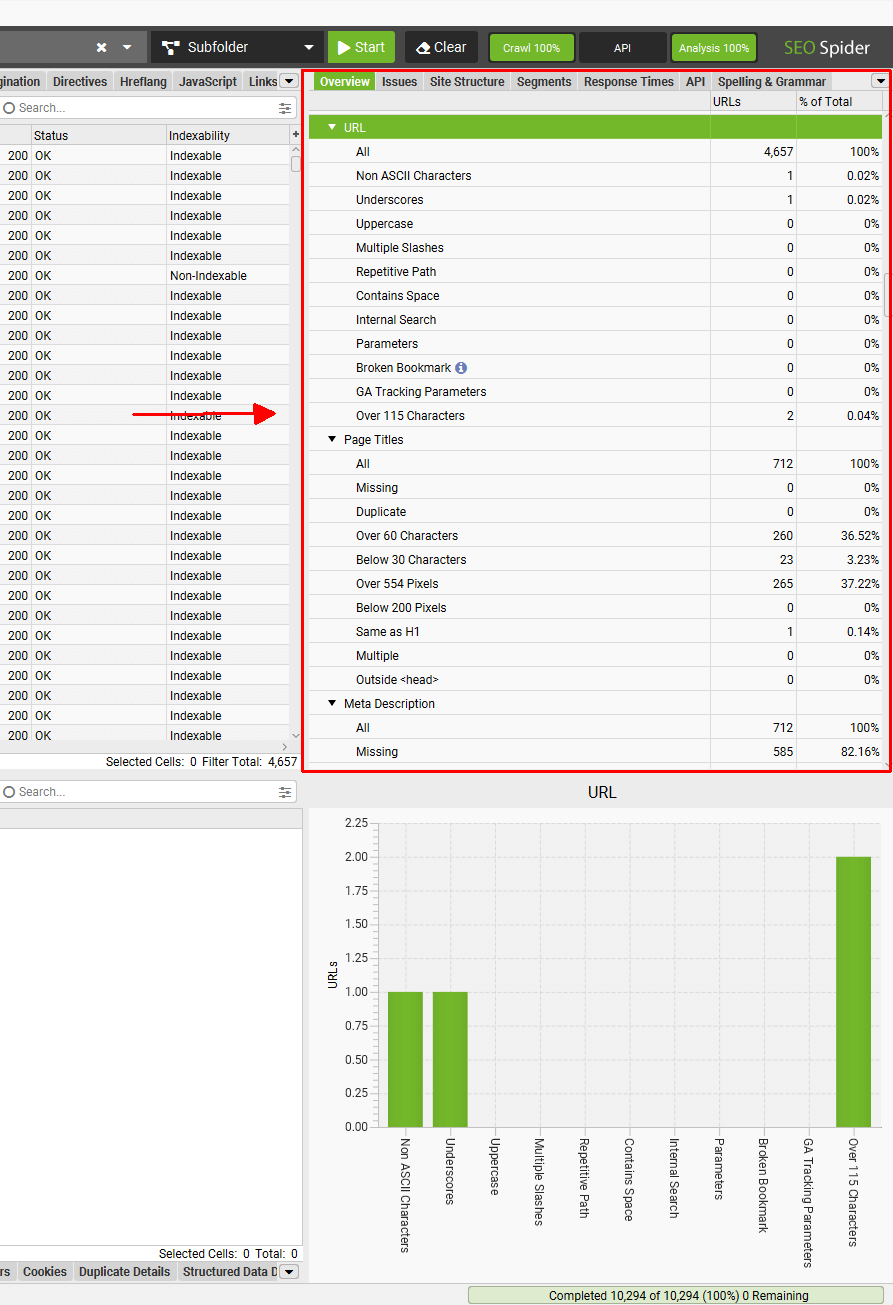Open the Site Structure tab
The height and width of the screenshot is (1305, 893).
coord(467,82)
